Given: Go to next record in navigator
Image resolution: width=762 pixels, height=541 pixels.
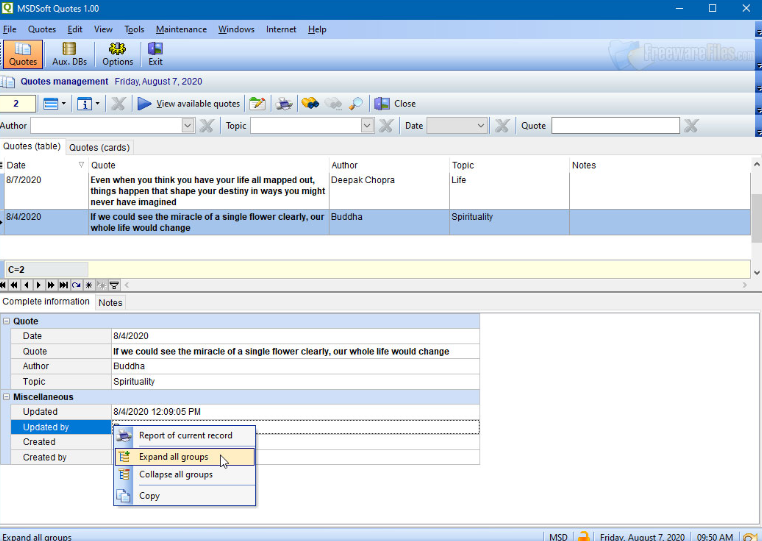Looking at the screenshot, I should pyautogui.click(x=38, y=285).
